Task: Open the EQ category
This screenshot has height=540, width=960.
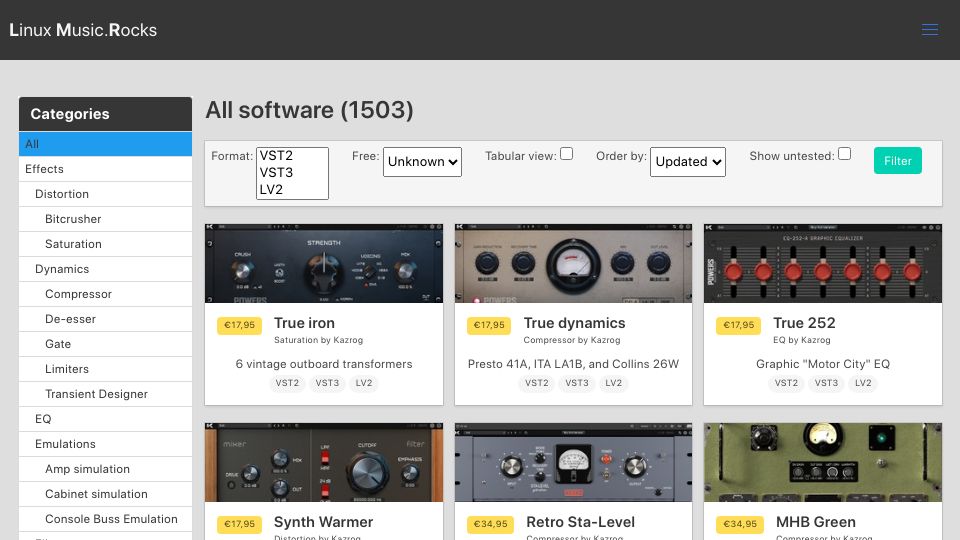Action: tap(105, 419)
